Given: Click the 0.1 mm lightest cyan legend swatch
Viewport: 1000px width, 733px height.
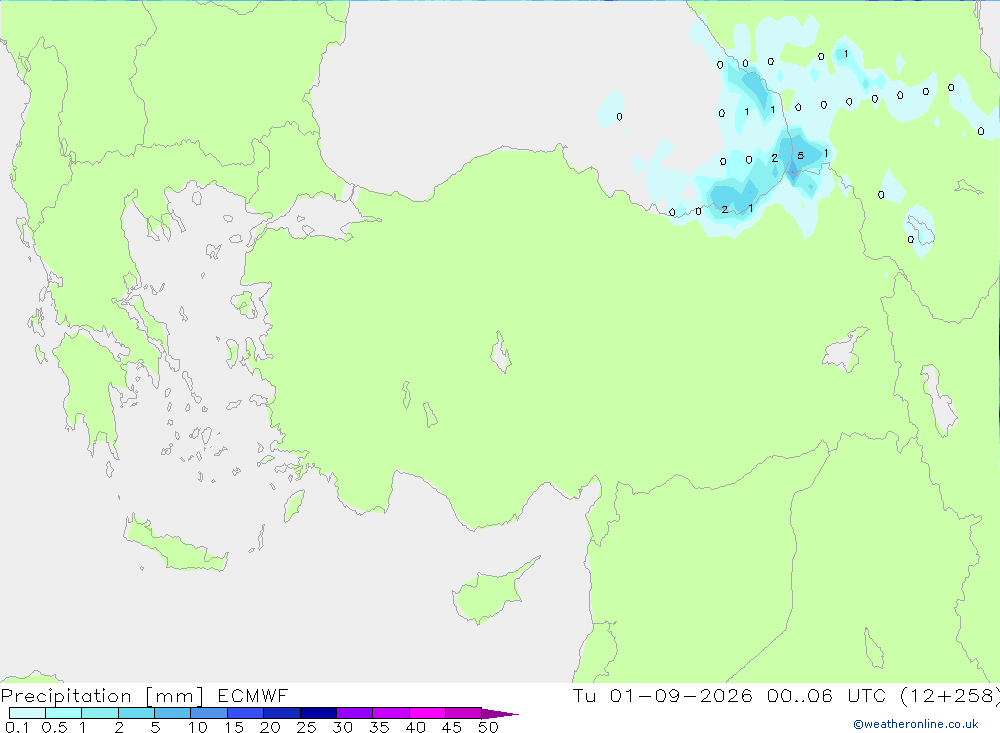Looking at the screenshot, I should [27, 713].
